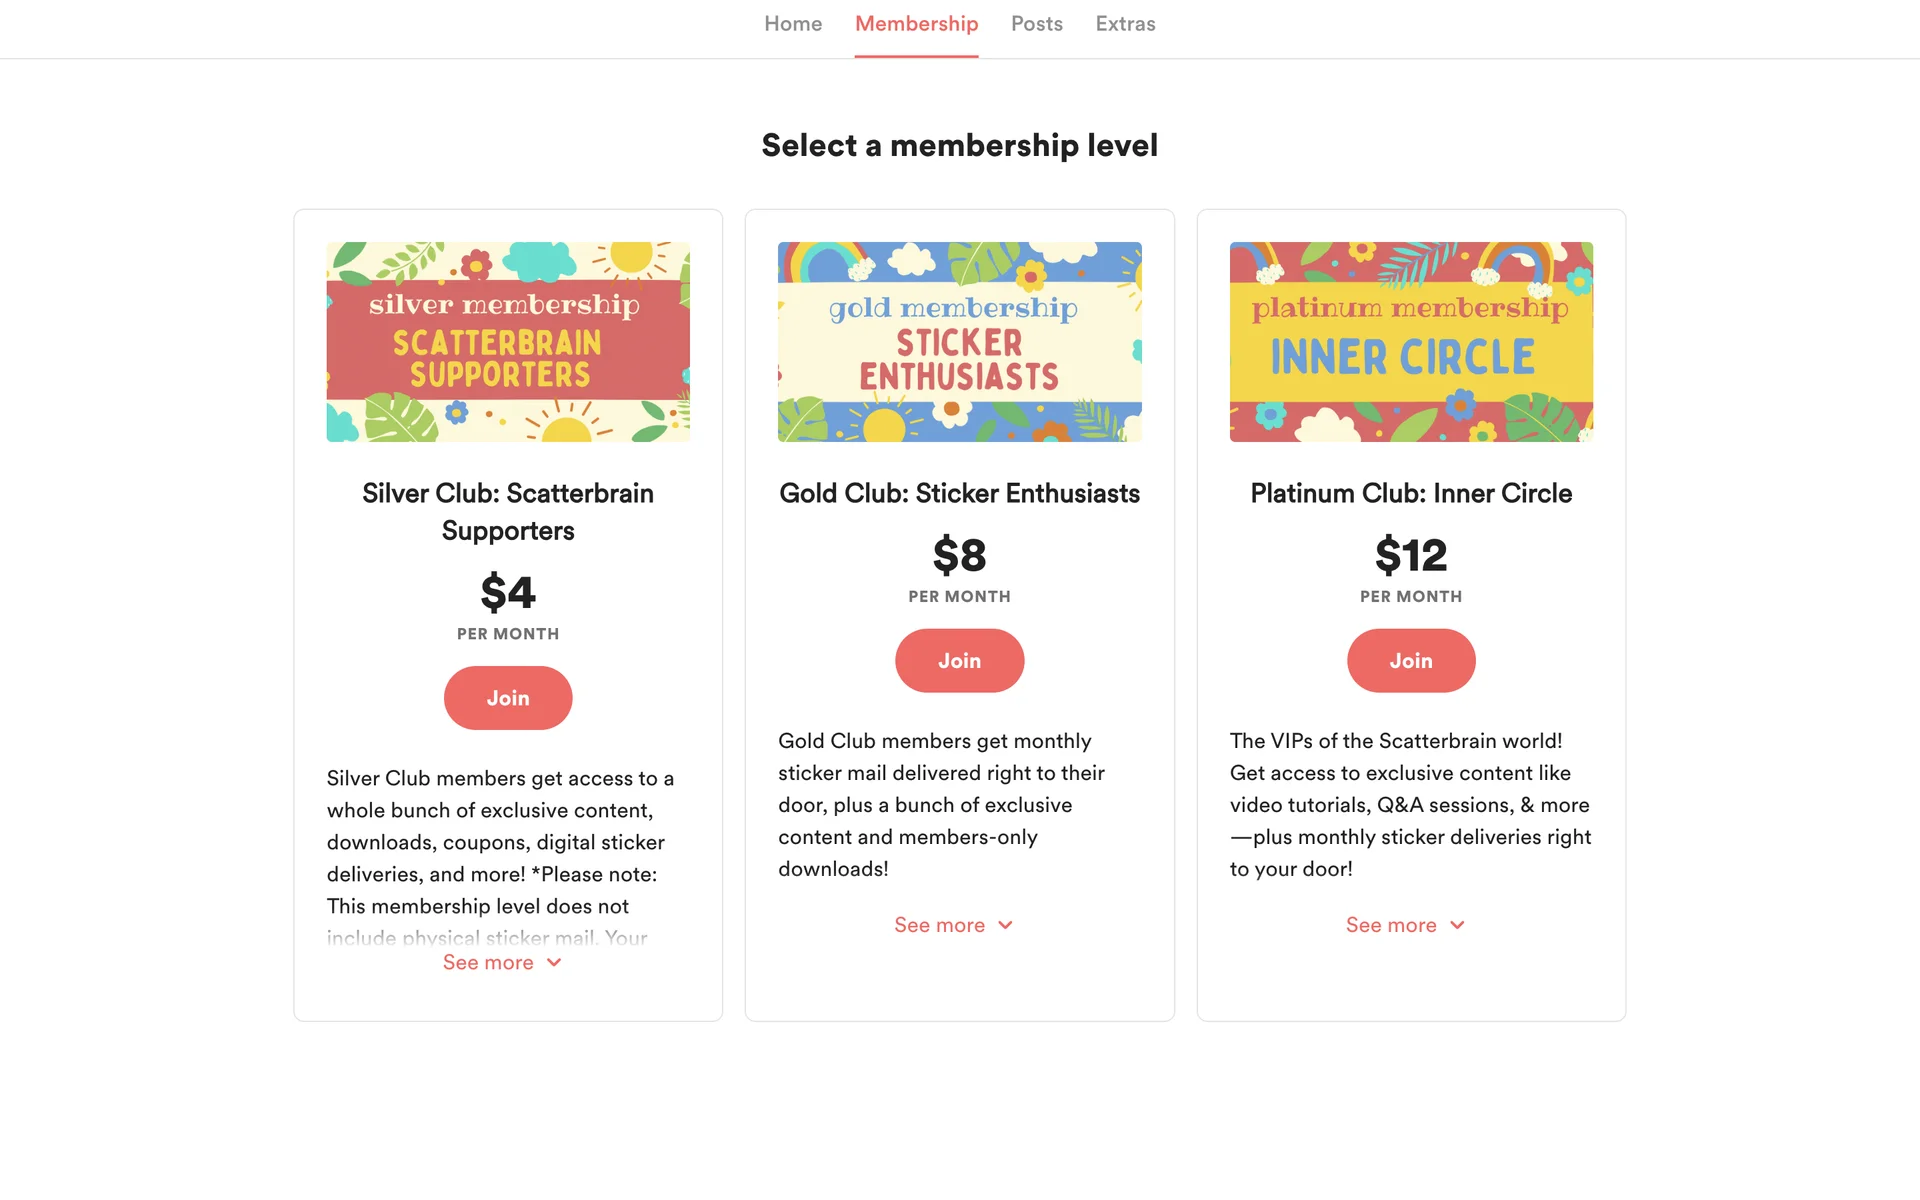Click the gold membership banner image
This screenshot has width=1920, height=1200.
tap(959, 342)
